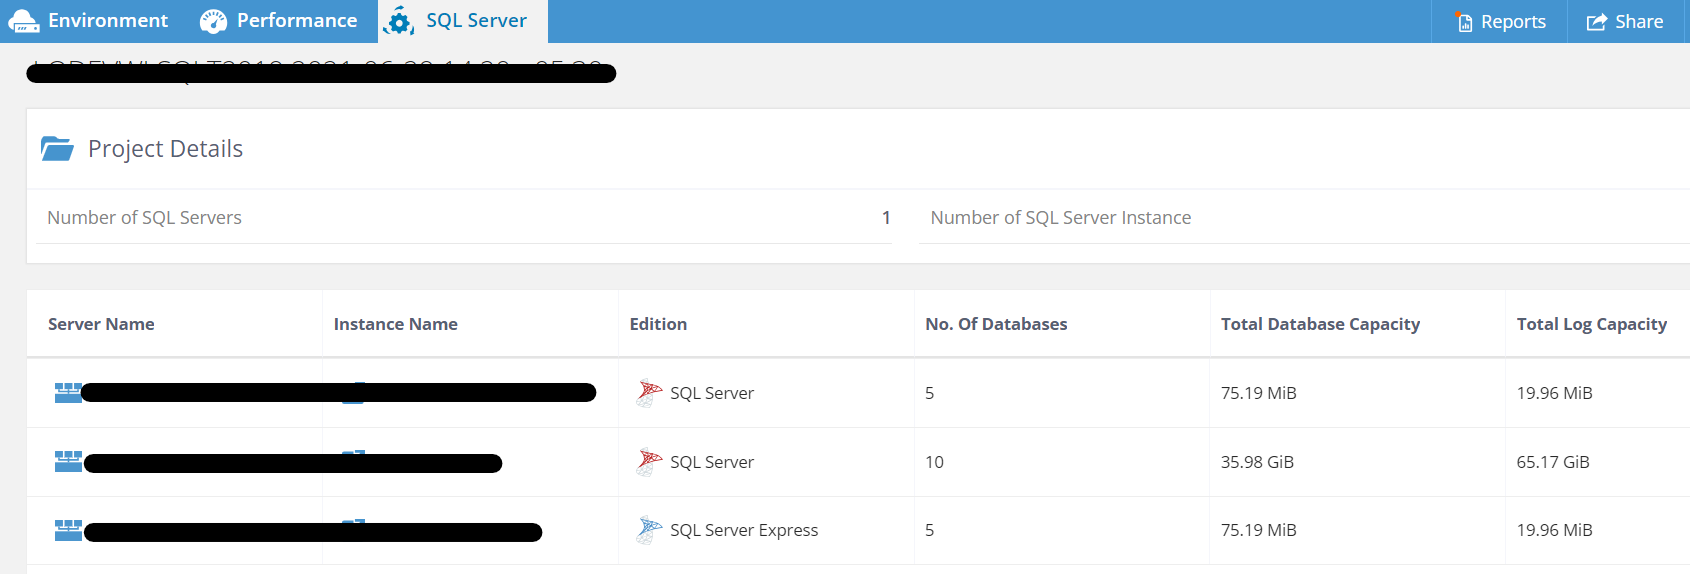1690x574 pixels.
Task: Sort by Server Name column header
Action: [x=101, y=324]
